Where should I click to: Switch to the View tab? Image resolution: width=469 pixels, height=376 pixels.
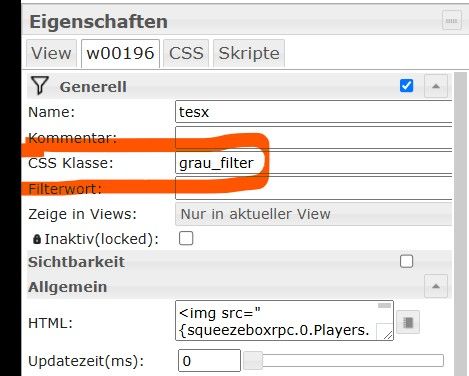coord(51,53)
